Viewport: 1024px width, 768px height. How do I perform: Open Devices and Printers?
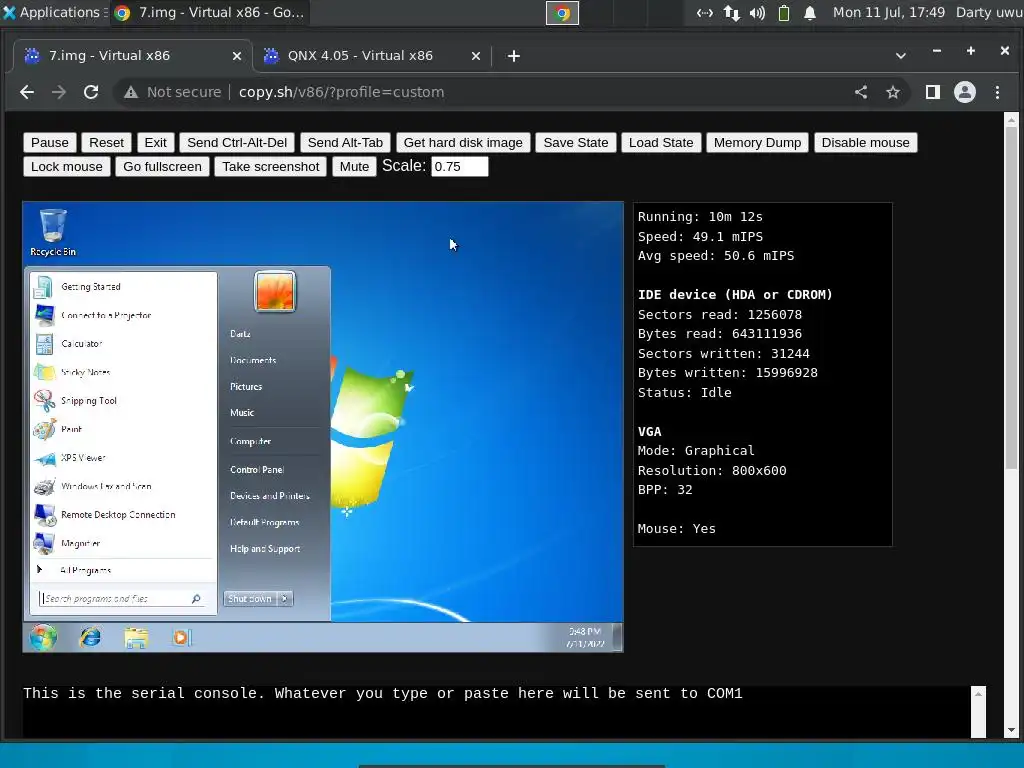click(x=270, y=496)
